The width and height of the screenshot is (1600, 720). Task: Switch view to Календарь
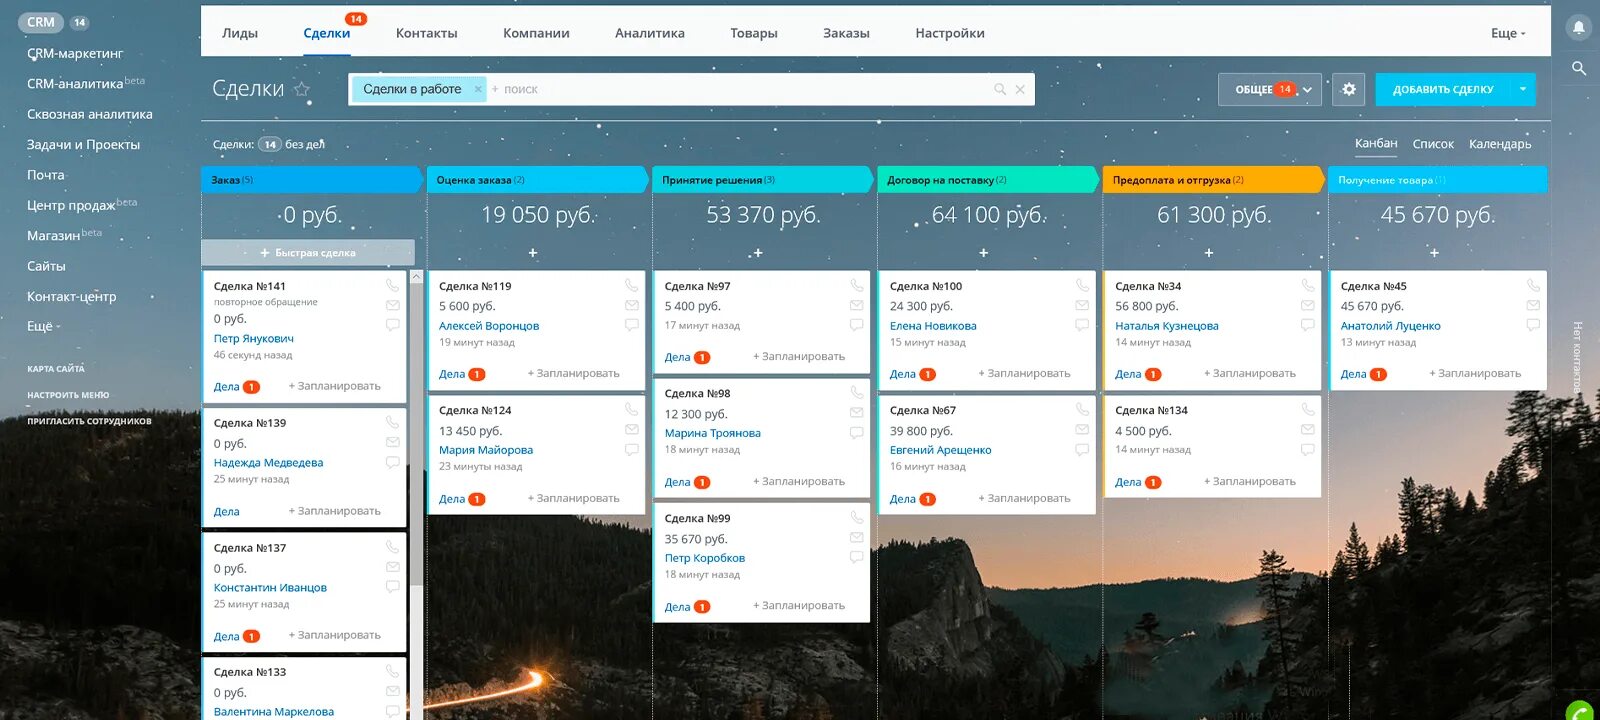(1500, 144)
